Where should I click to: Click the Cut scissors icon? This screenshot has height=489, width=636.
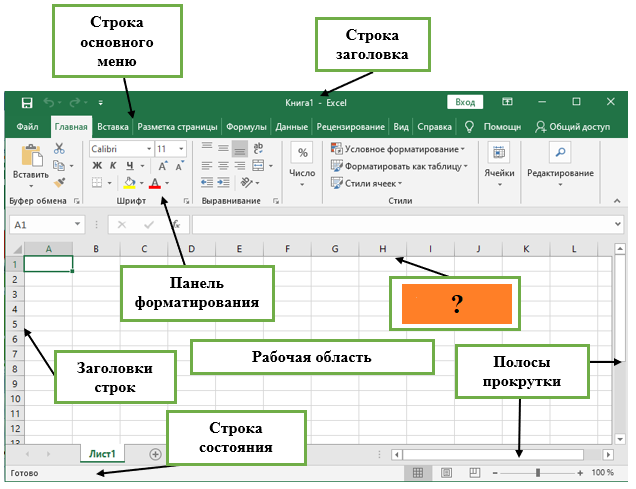click(x=59, y=149)
